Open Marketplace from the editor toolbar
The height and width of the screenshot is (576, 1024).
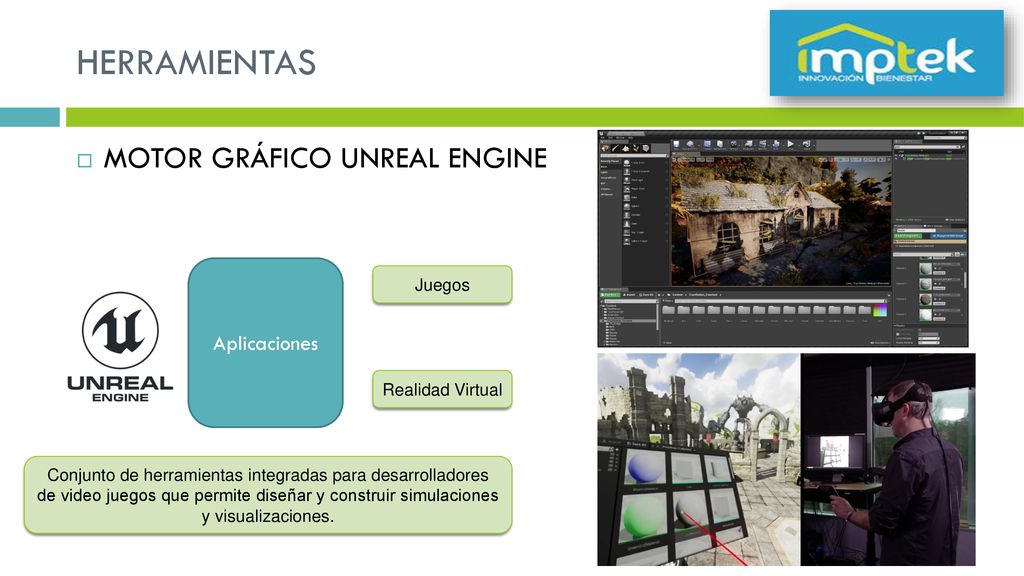pyautogui.click(x=720, y=144)
